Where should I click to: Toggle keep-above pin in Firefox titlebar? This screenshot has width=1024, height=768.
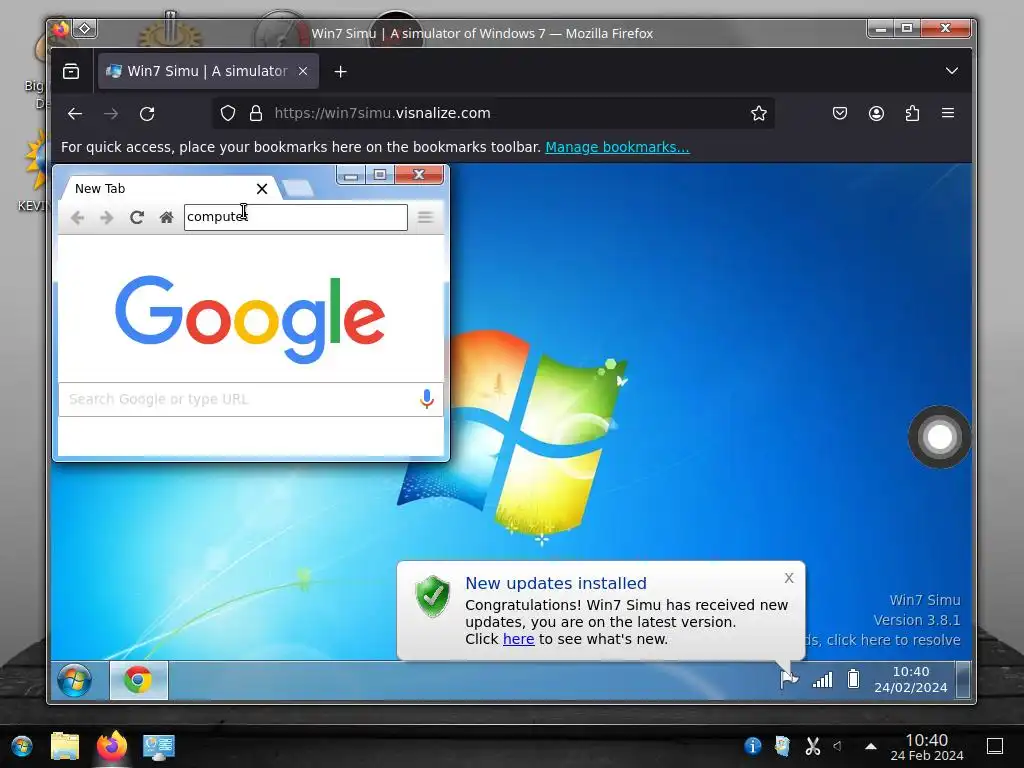(85, 29)
